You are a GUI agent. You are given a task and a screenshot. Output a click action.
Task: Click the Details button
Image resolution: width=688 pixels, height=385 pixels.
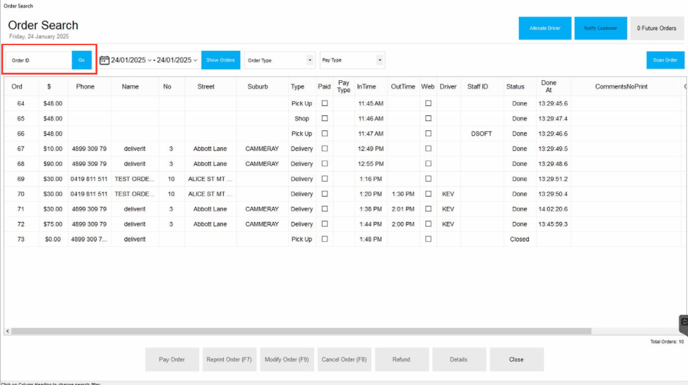459,360
